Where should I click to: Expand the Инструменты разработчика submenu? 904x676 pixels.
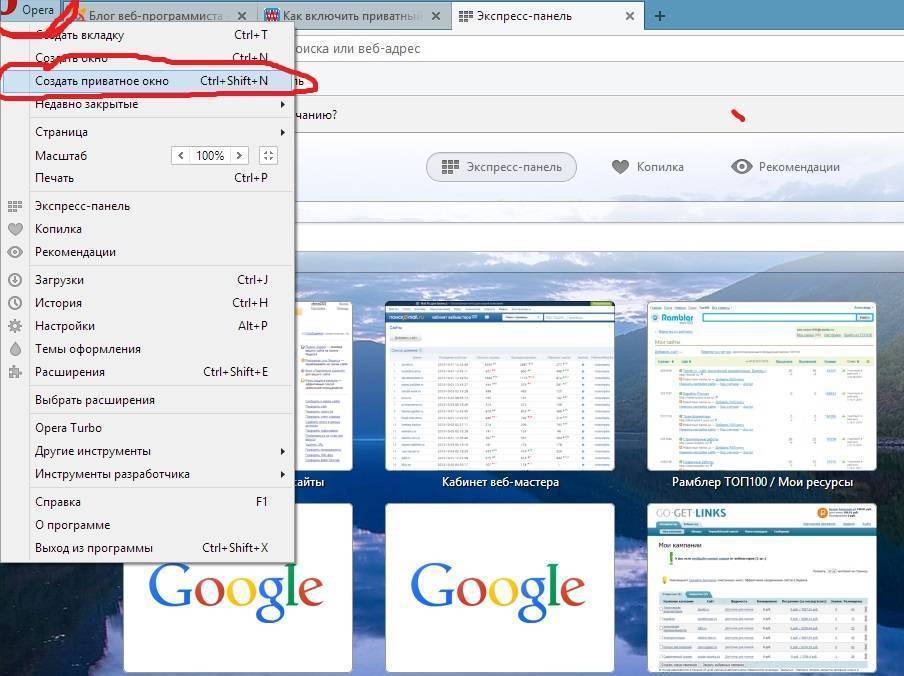pos(282,474)
